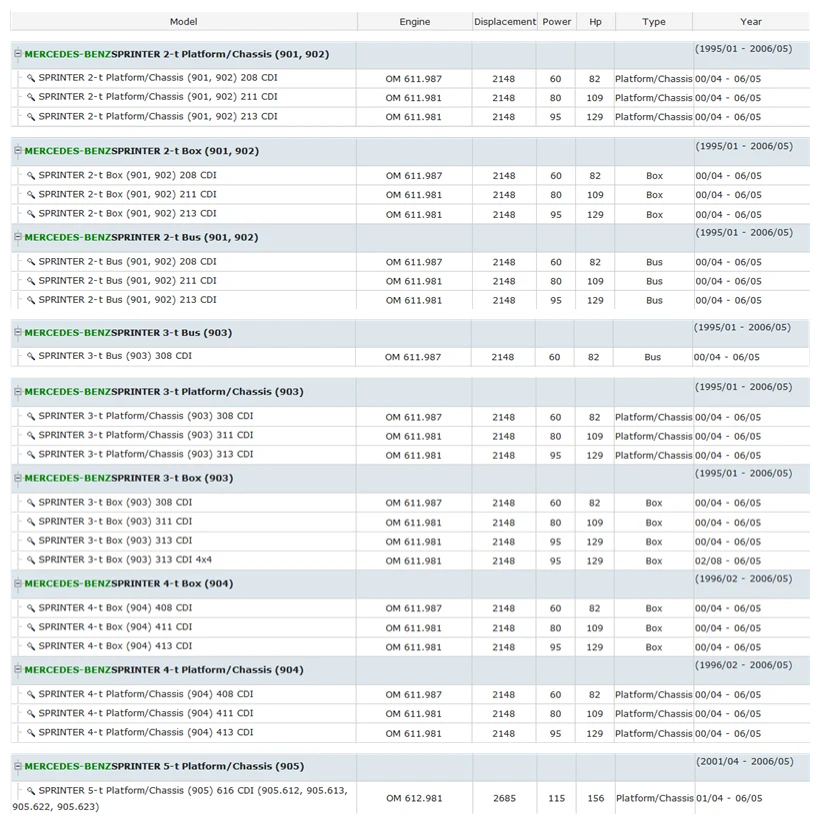
Task: Click magnifier icon beside SPRINTER 2-t Box 211 CDI
Action: tap(31, 195)
